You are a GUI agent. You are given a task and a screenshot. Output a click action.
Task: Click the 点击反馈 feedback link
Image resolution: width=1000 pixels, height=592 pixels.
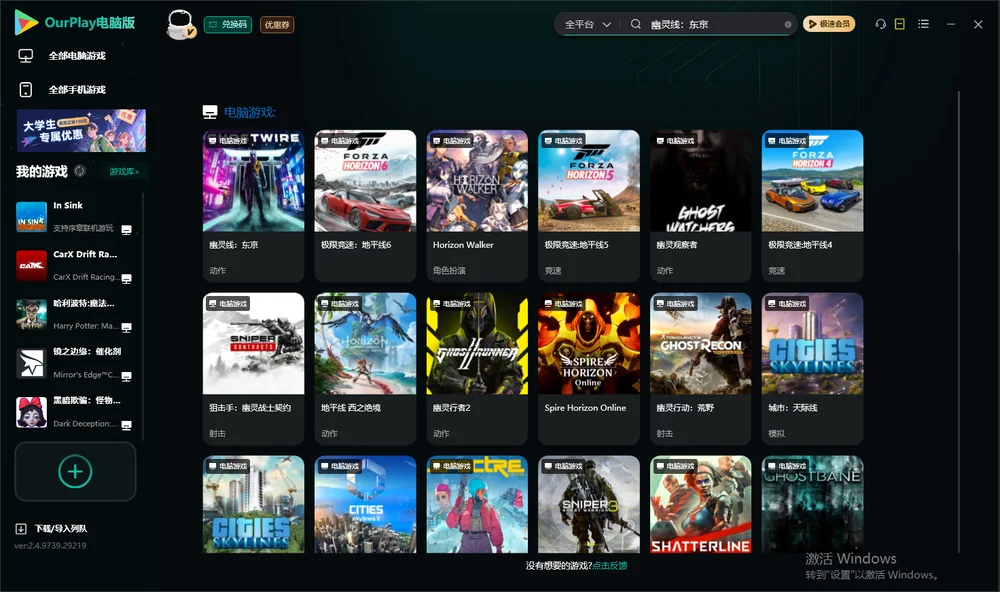point(610,566)
